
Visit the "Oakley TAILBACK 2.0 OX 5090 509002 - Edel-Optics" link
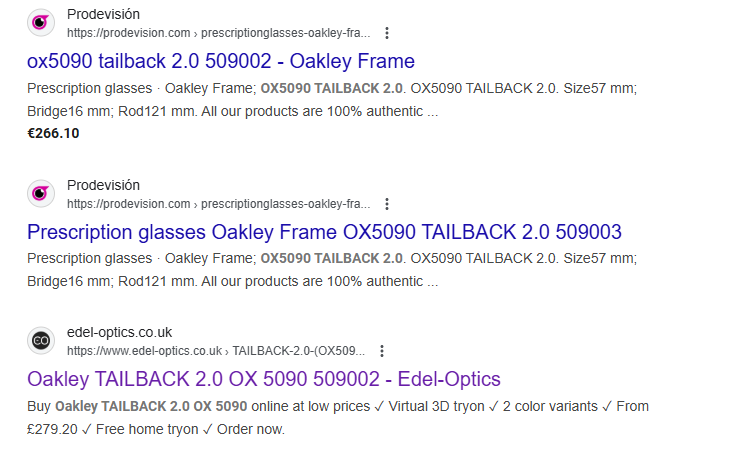[x=264, y=379]
